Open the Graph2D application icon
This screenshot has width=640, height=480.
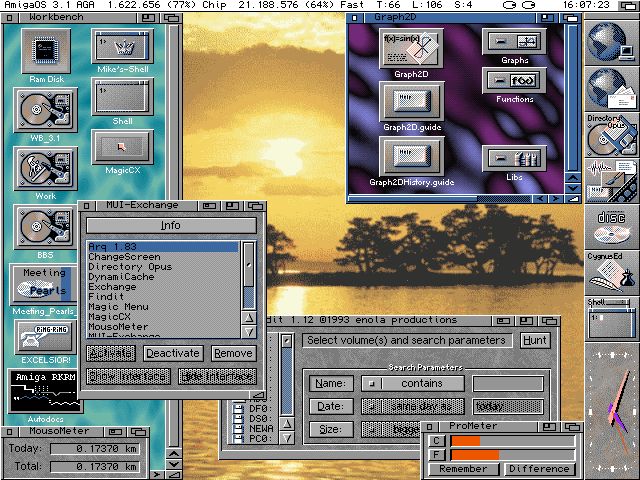pyautogui.click(x=410, y=48)
